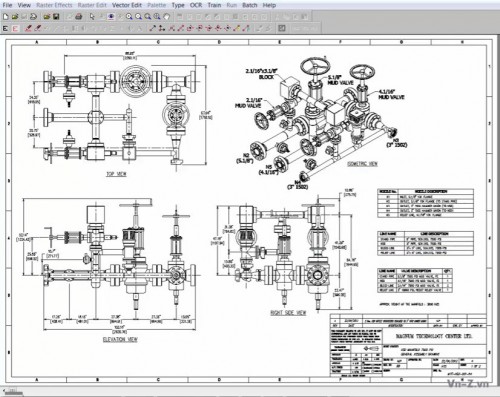The height and width of the screenshot is (397, 500).
Task: Click the greyed Raster Effects menu
Action: pyautogui.click(x=54, y=5)
